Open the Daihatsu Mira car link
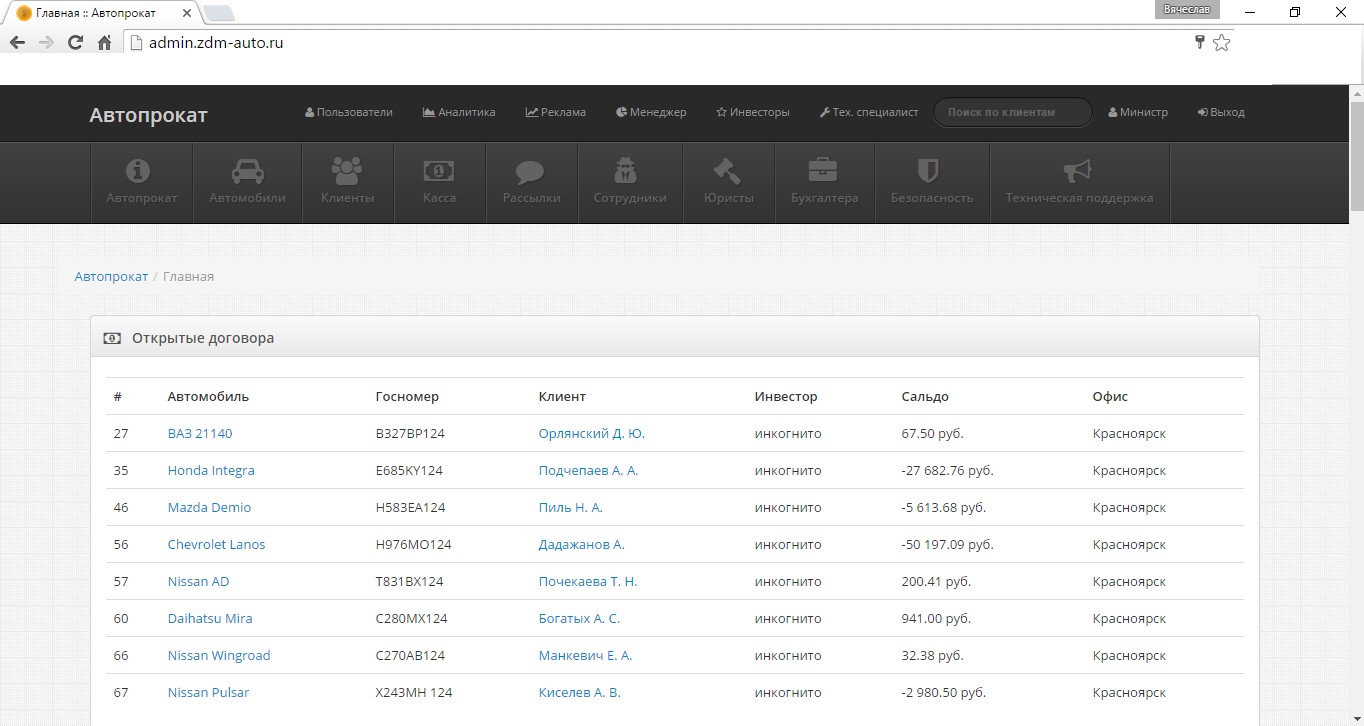Image resolution: width=1364 pixels, height=726 pixels. click(210, 618)
